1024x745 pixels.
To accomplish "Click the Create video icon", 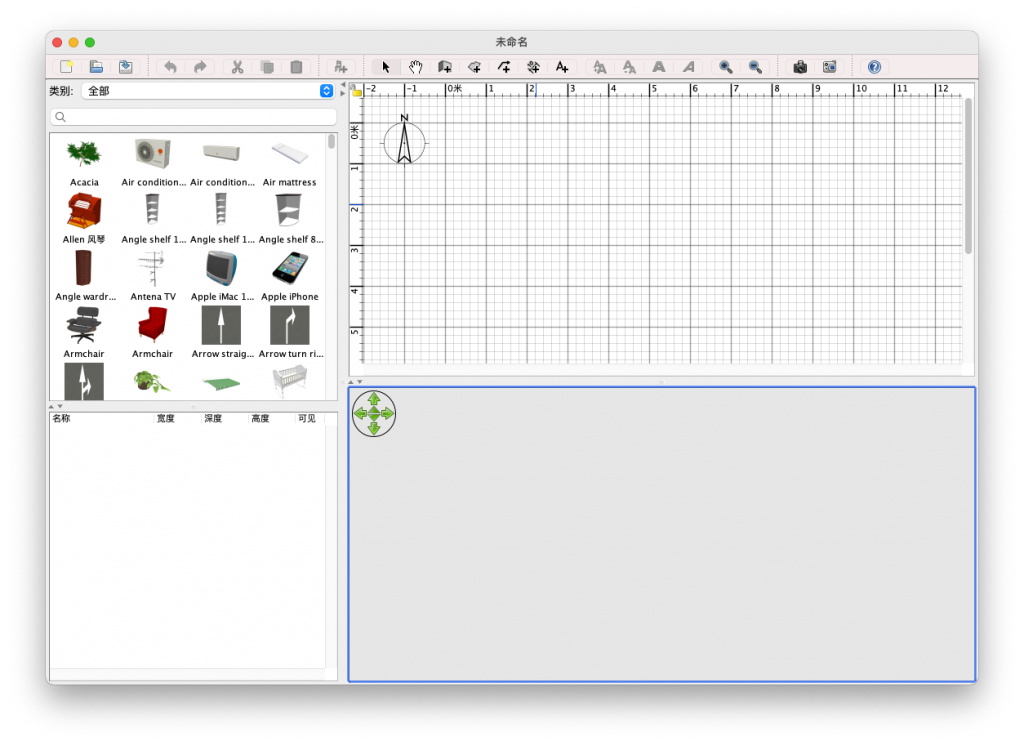I will pos(830,67).
